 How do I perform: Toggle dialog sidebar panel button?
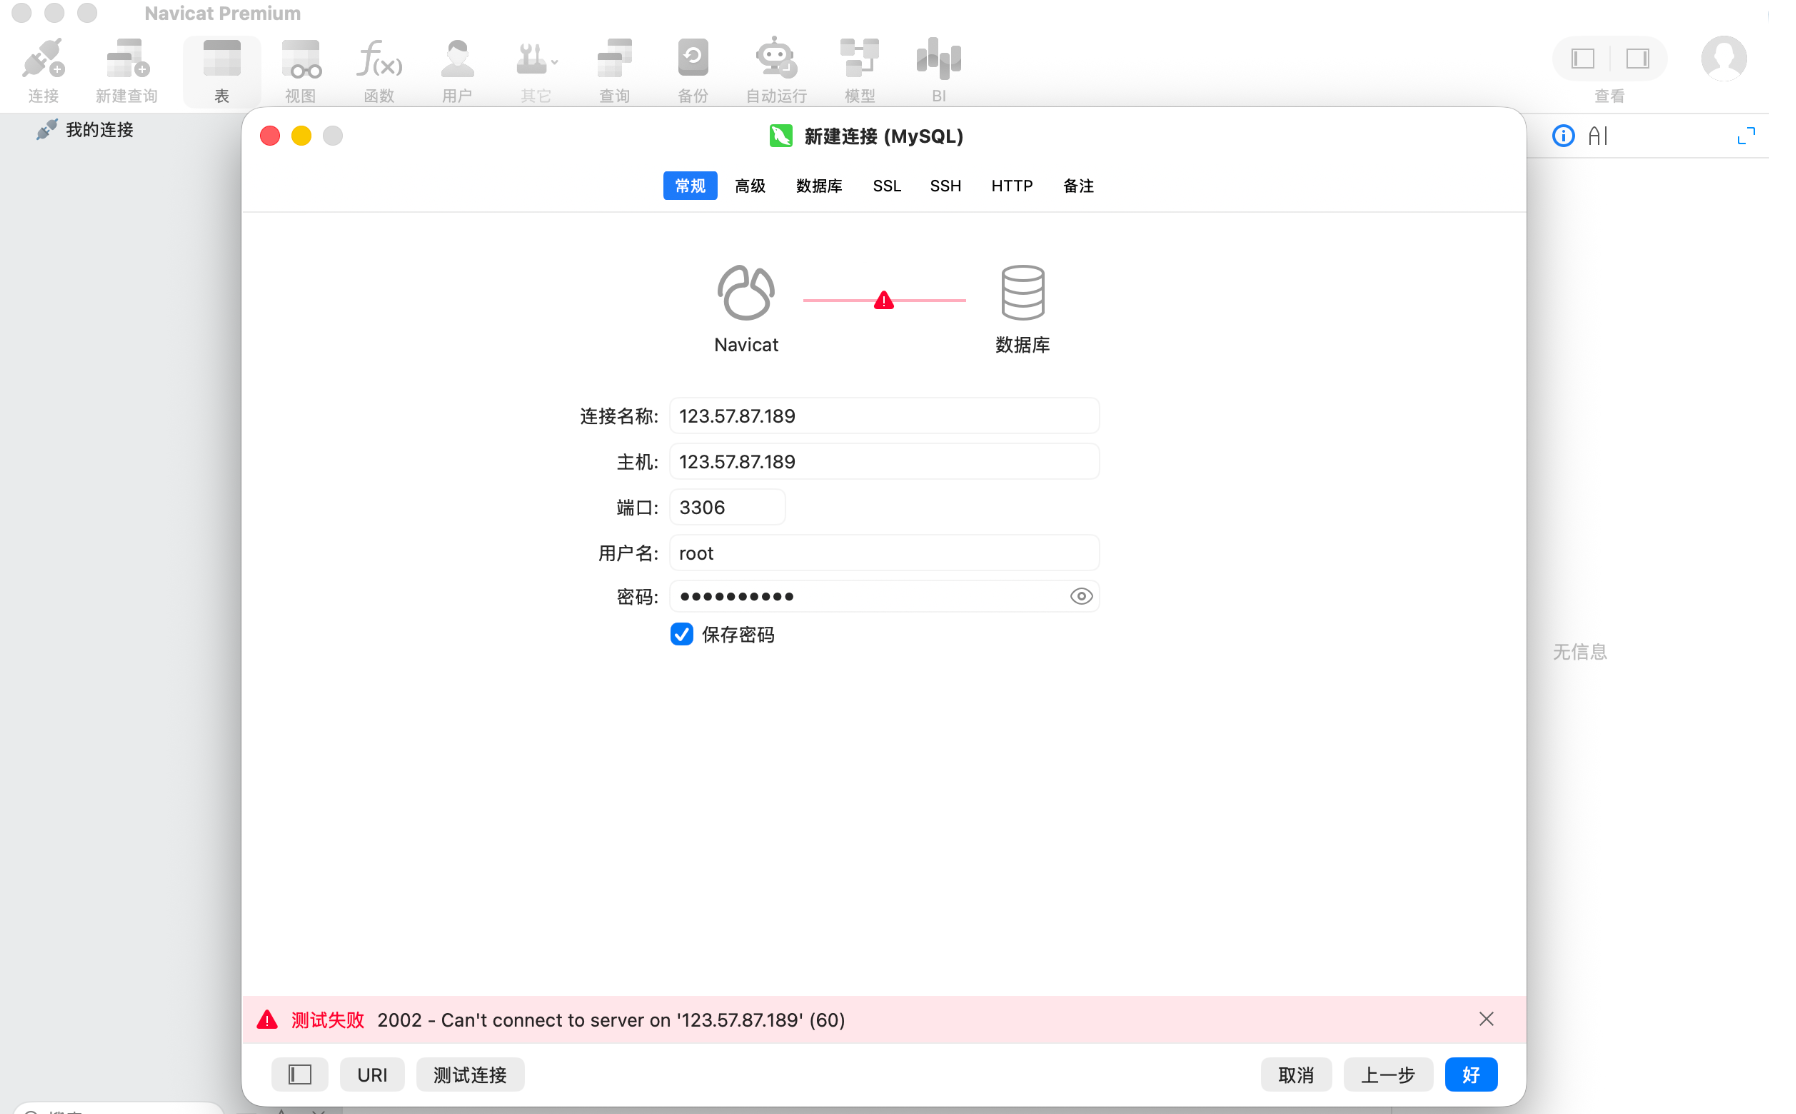[300, 1075]
